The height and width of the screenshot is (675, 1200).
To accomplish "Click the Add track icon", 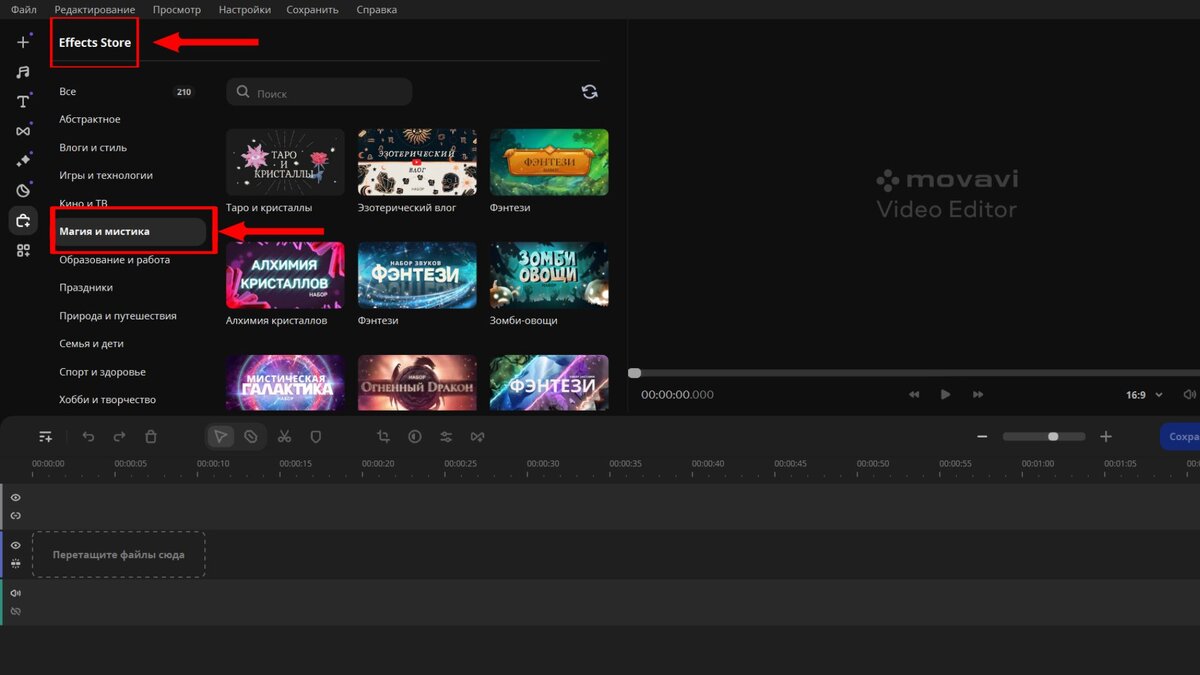I will (45, 437).
